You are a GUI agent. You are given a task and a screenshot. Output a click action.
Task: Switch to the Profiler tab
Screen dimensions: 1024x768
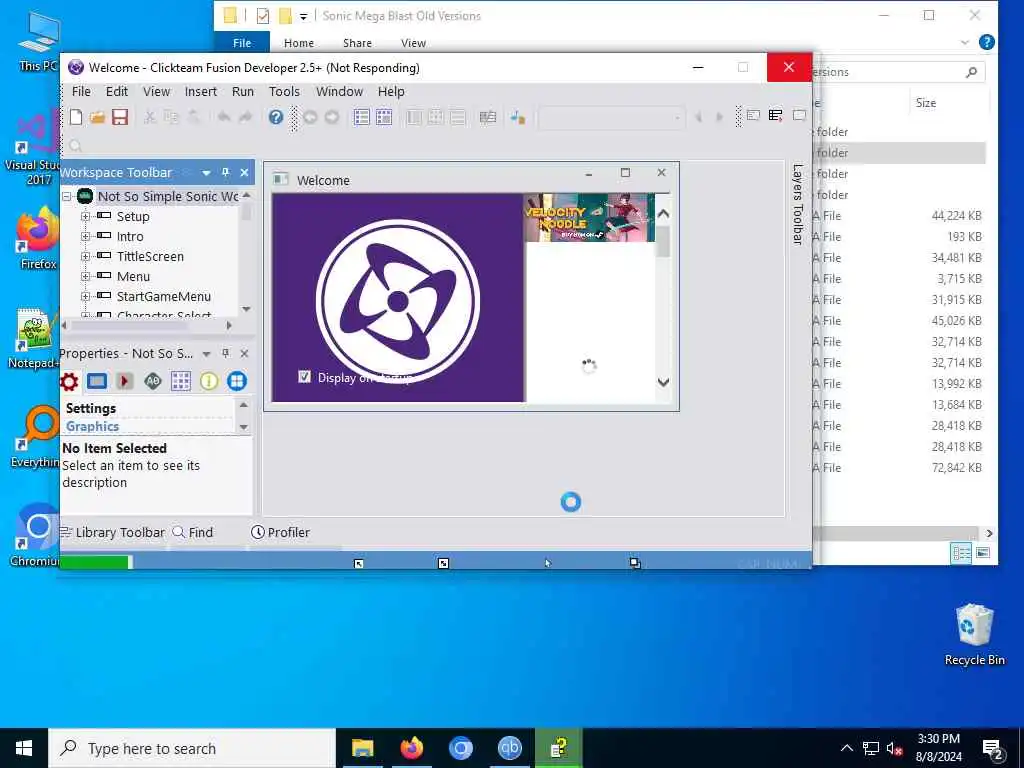pos(281,532)
